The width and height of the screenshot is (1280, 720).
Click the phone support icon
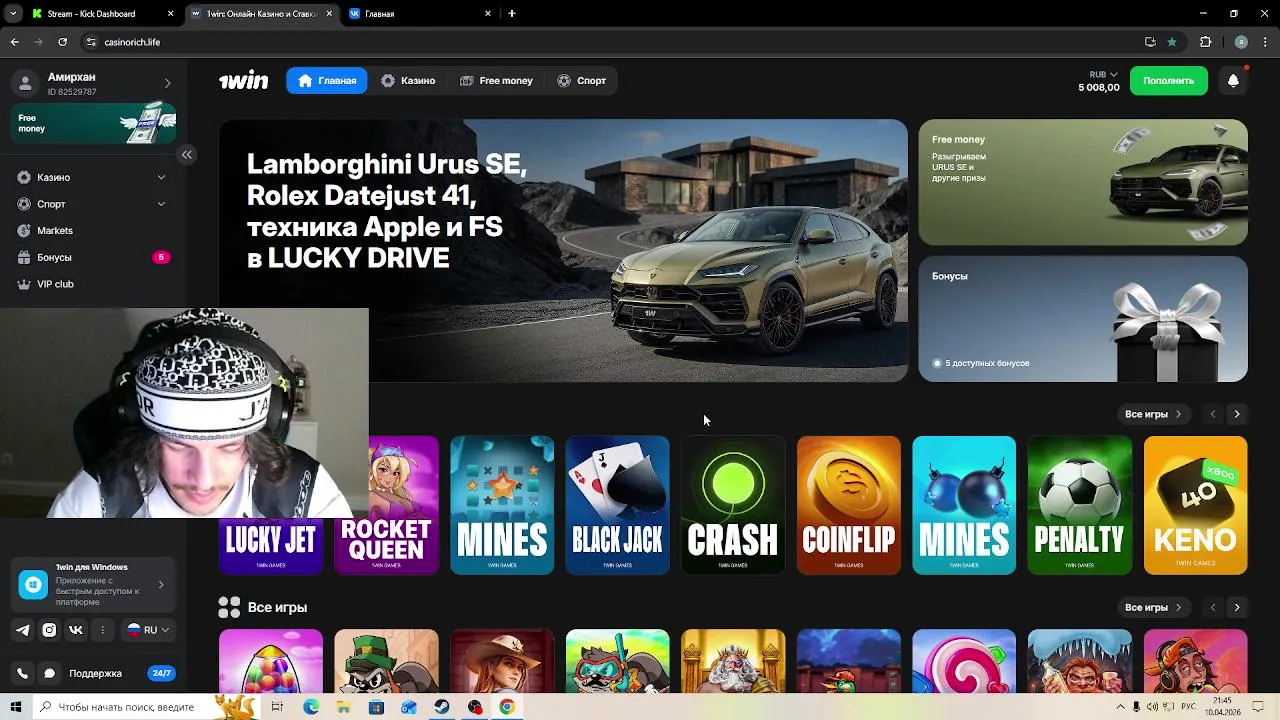coord(23,674)
